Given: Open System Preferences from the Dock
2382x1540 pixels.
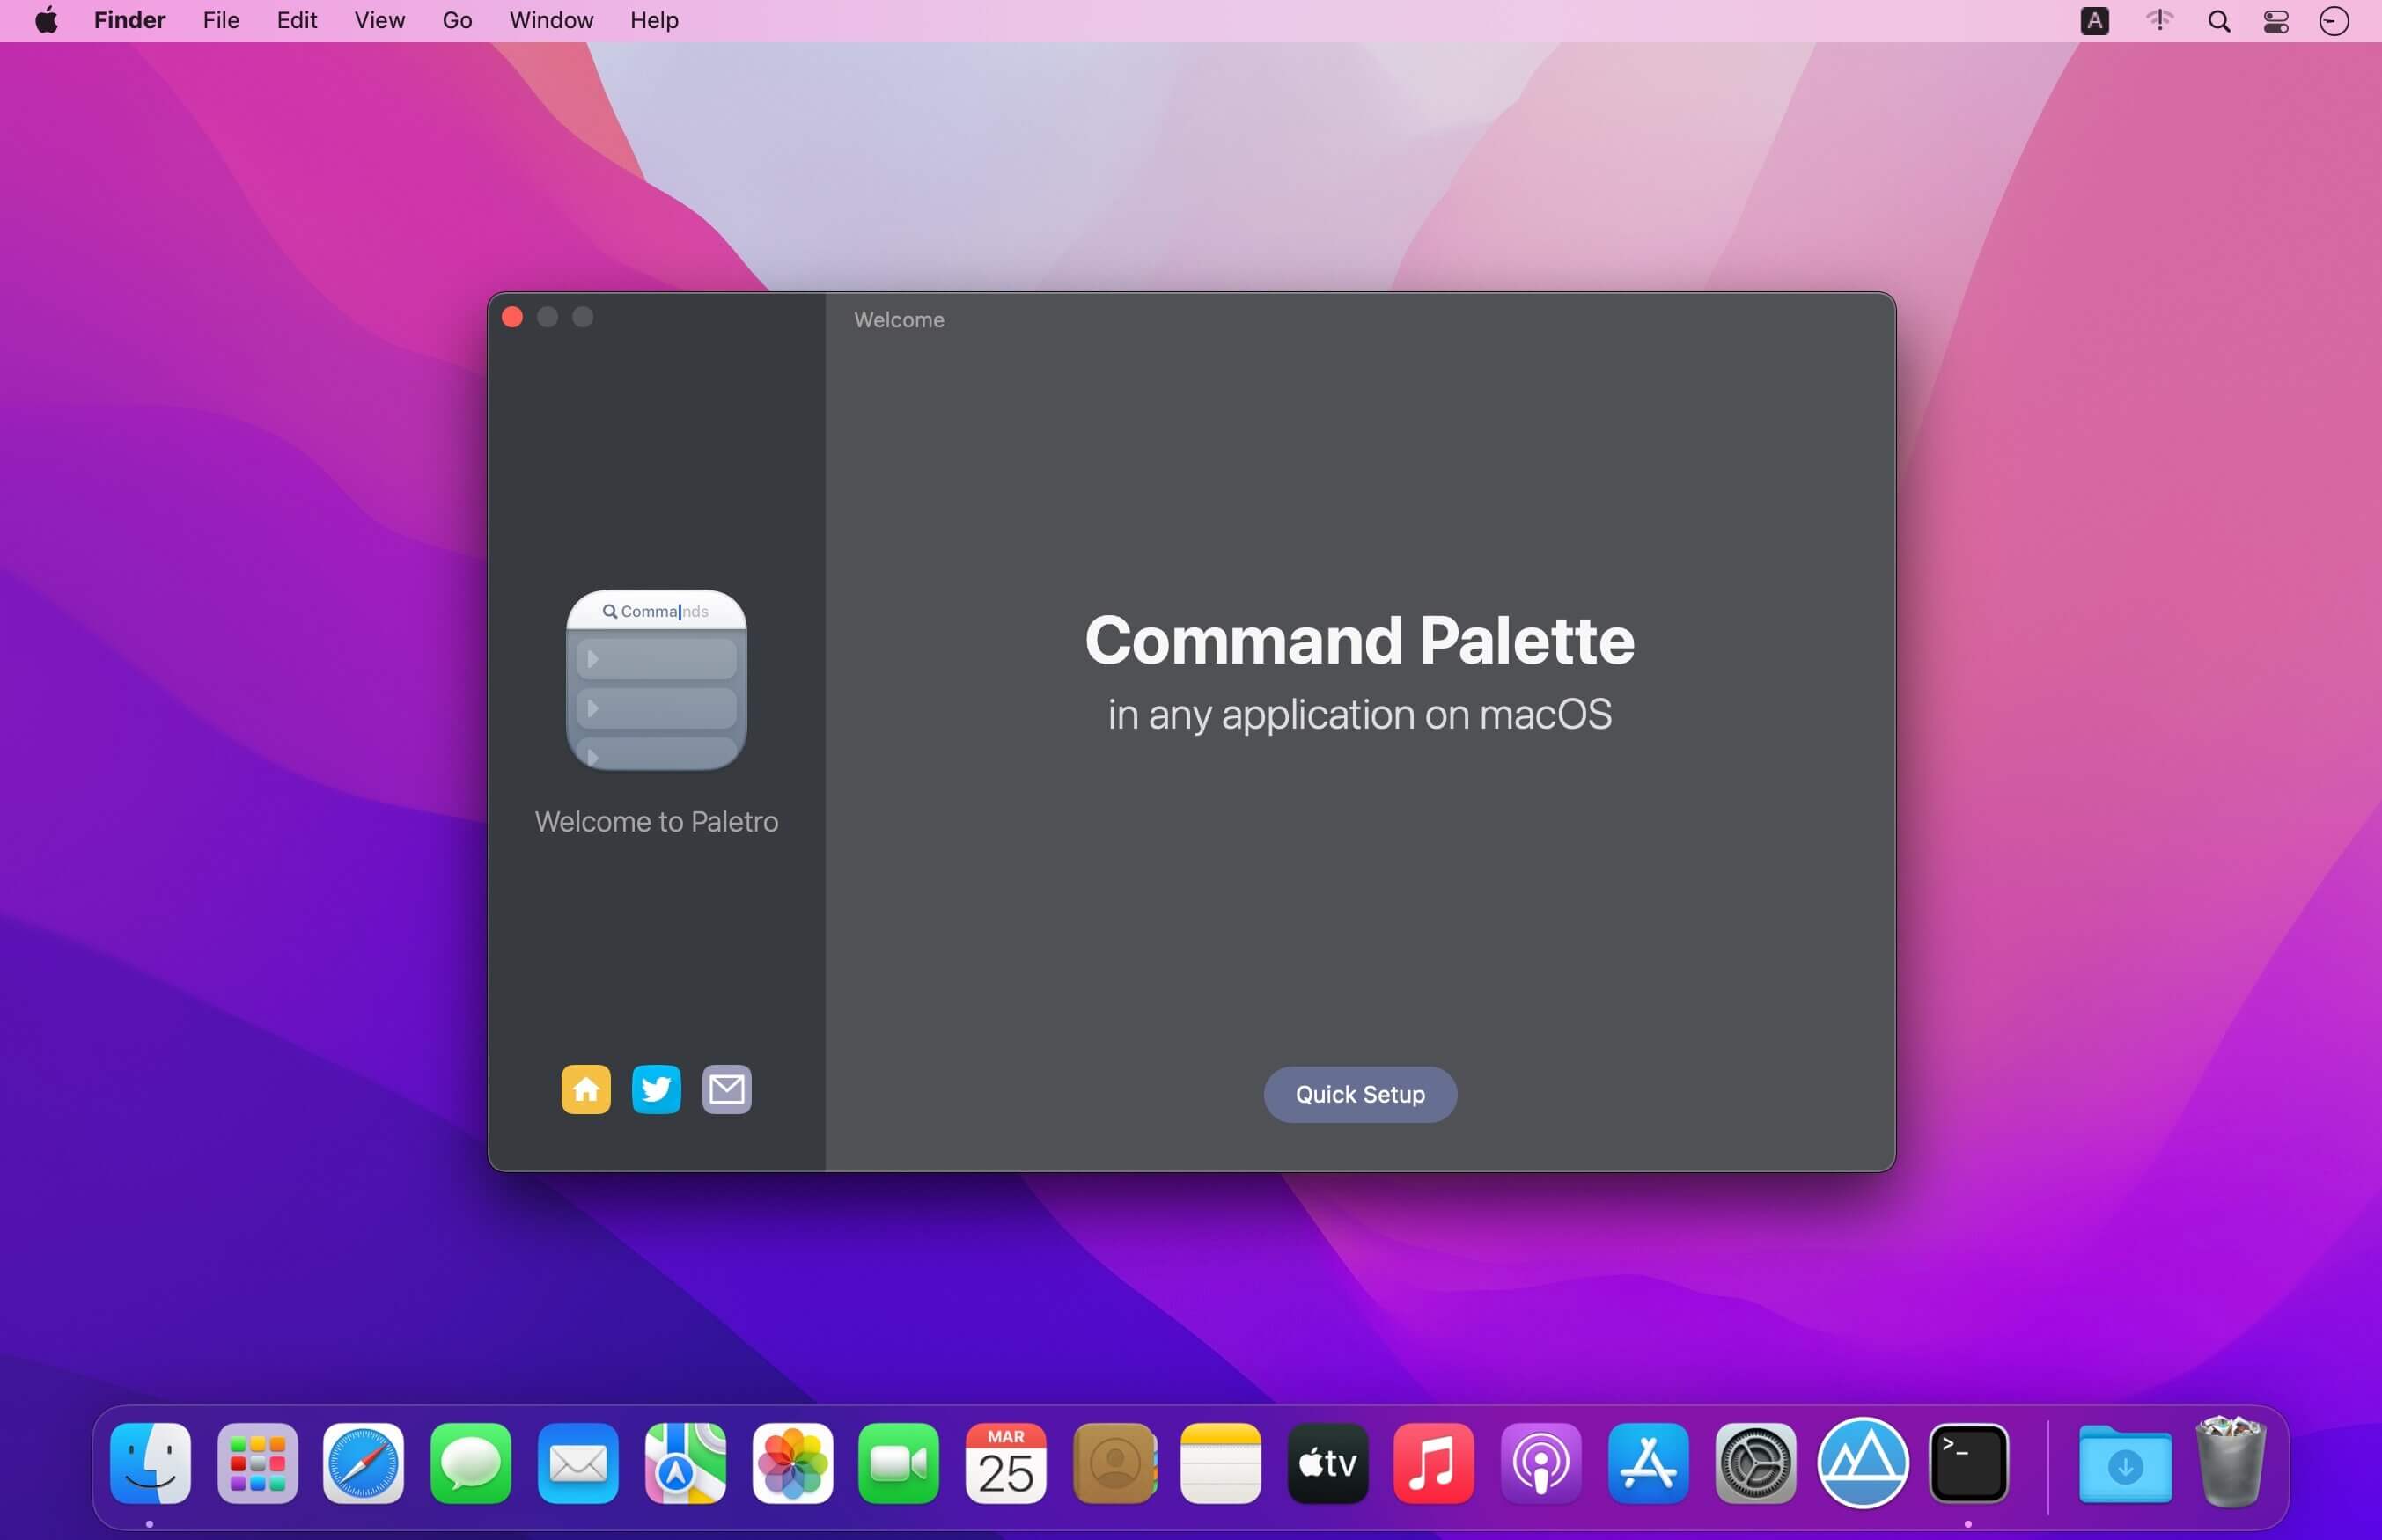Looking at the screenshot, I should click(x=1755, y=1464).
